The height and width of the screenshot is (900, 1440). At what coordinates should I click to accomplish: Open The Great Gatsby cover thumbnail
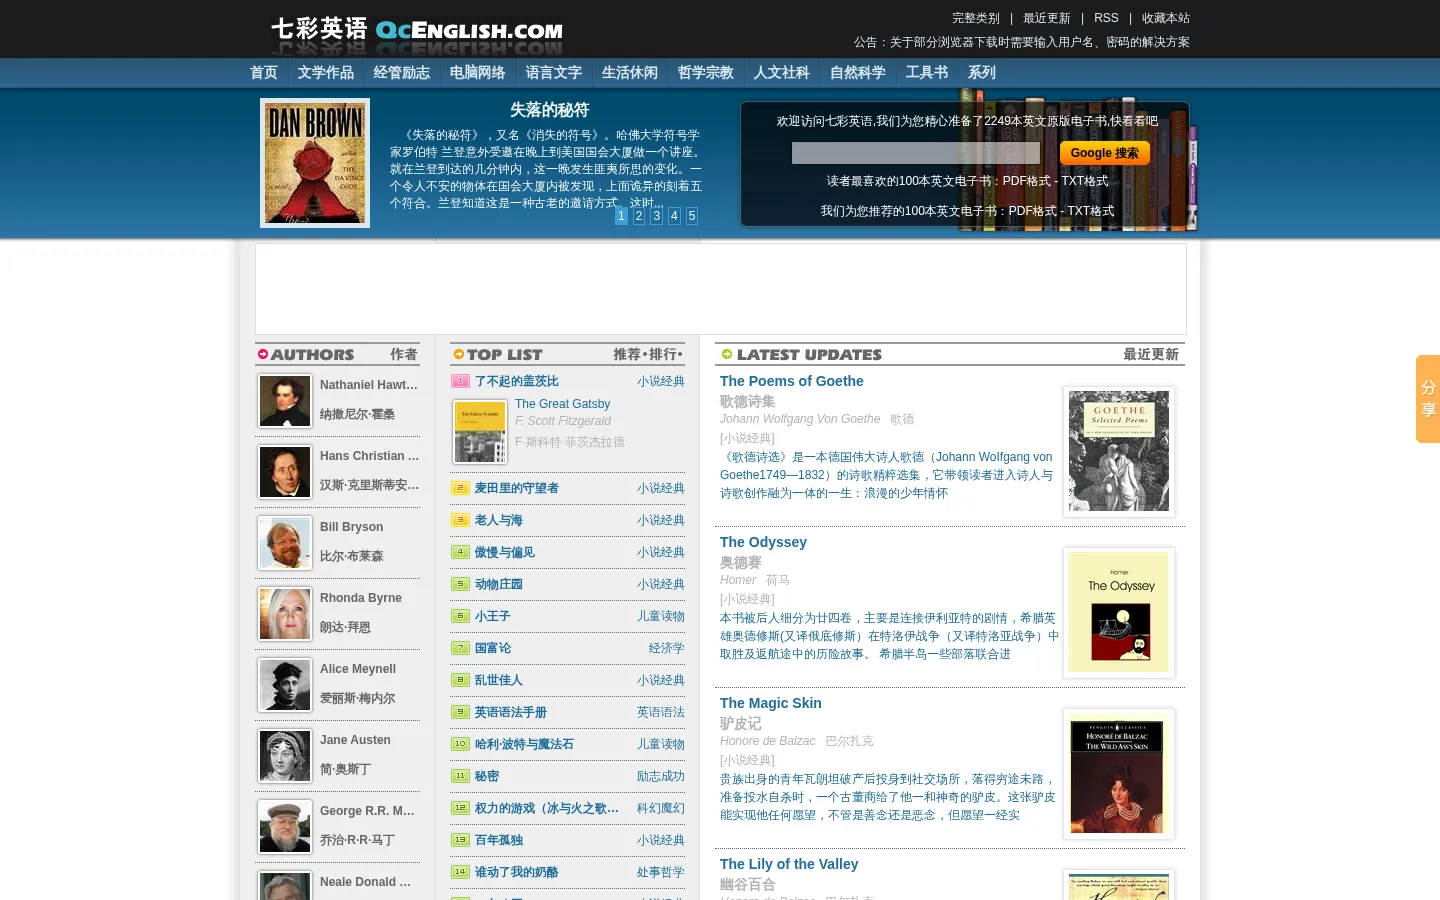point(480,432)
